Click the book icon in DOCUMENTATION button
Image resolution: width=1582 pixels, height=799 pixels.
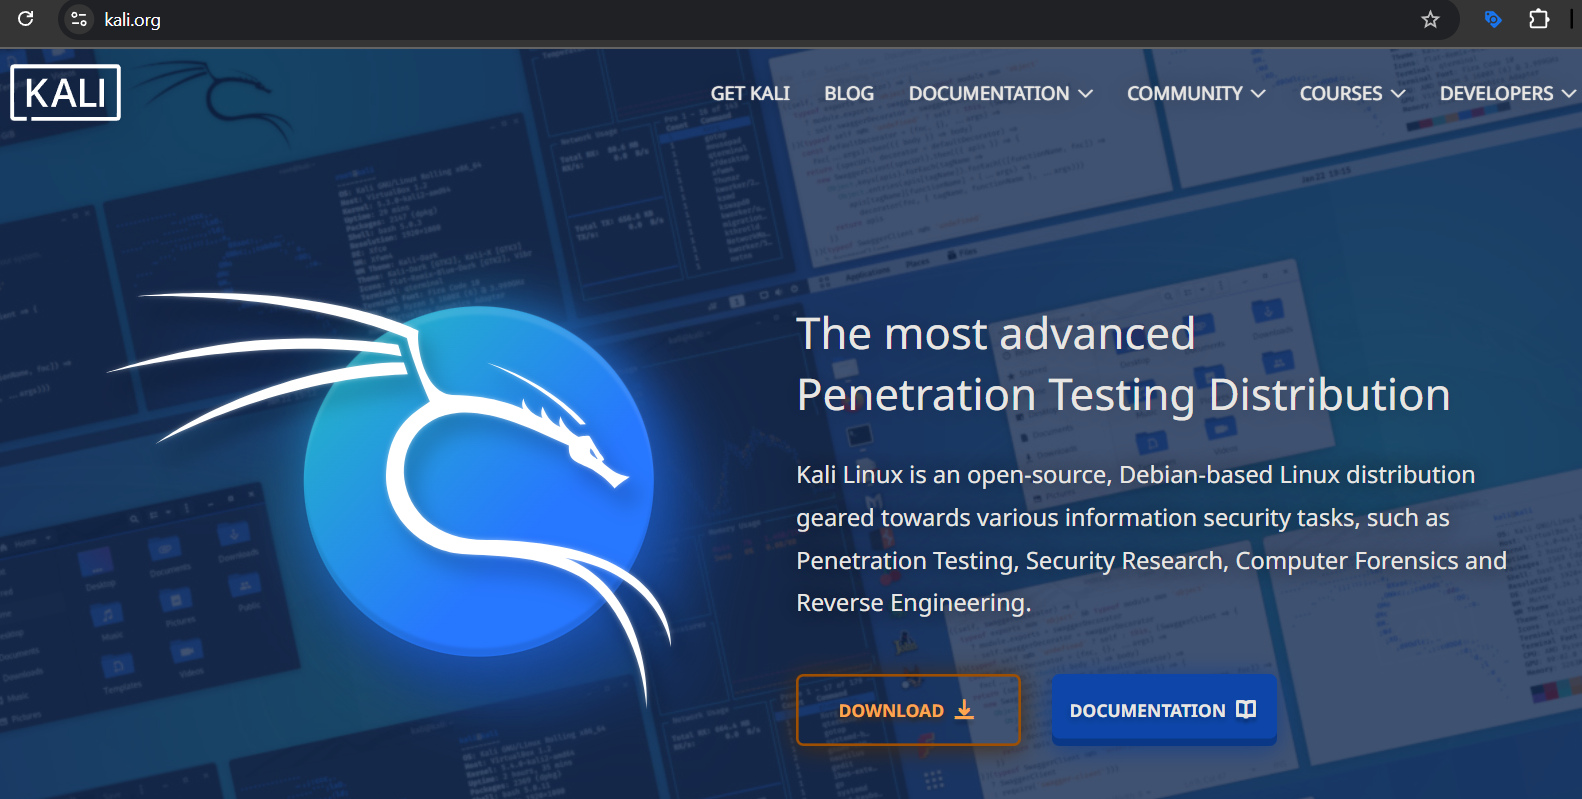1246,709
